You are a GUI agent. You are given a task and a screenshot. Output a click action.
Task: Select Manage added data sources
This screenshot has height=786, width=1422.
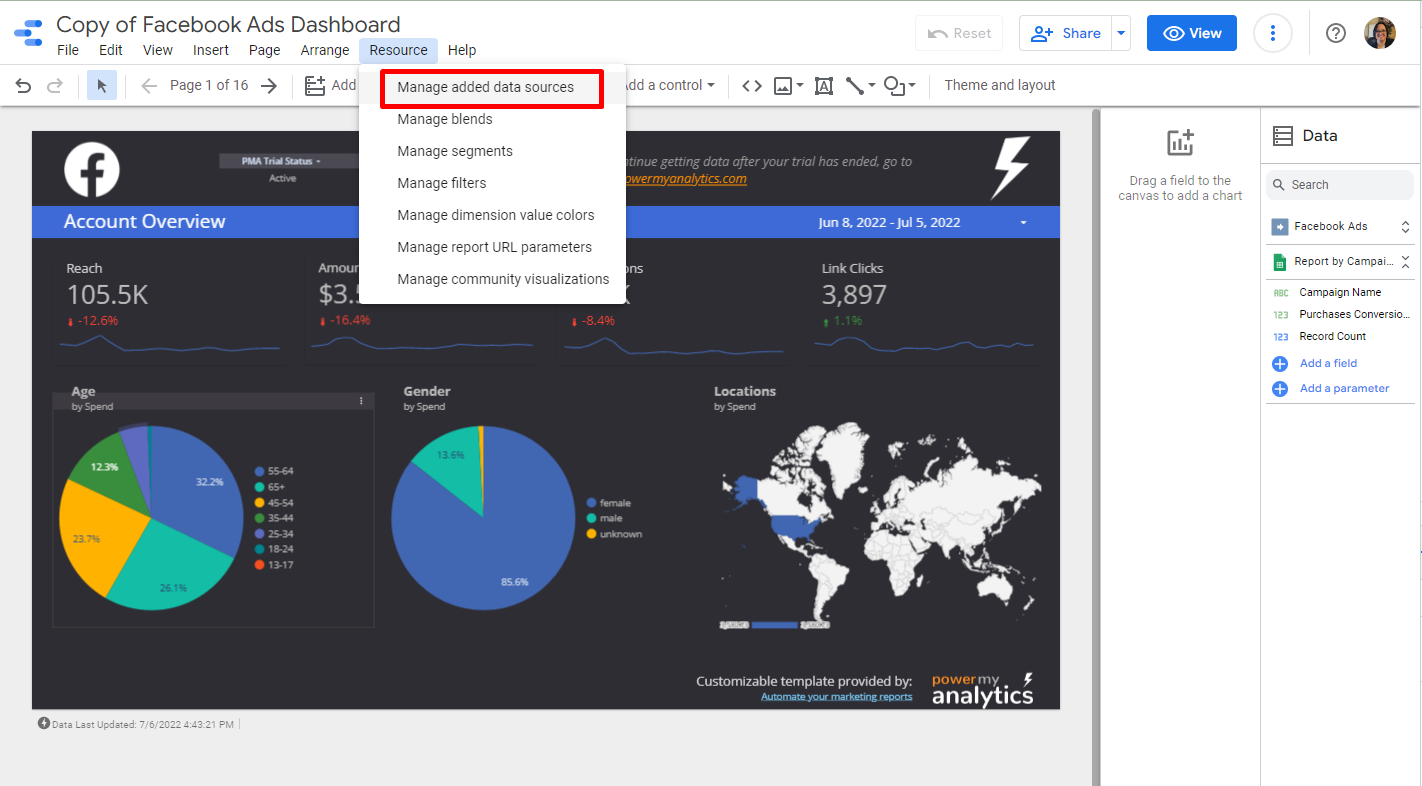[x=485, y=87]
